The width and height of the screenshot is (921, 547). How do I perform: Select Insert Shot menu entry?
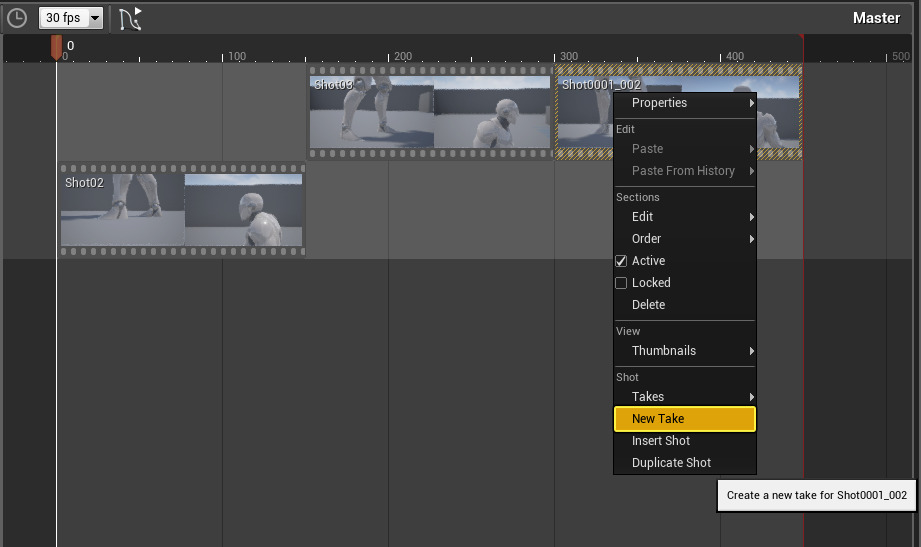pos(661,441)
